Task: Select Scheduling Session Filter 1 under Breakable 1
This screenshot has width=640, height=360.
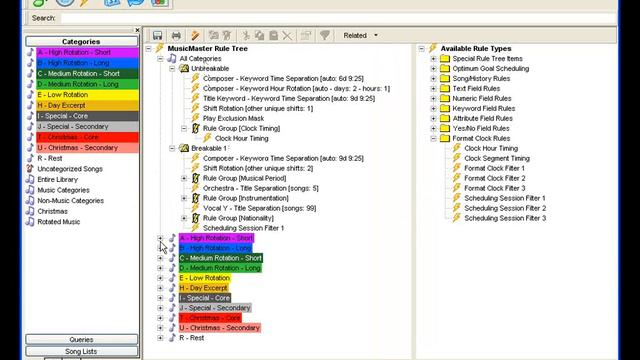Action: click(243, 228)
